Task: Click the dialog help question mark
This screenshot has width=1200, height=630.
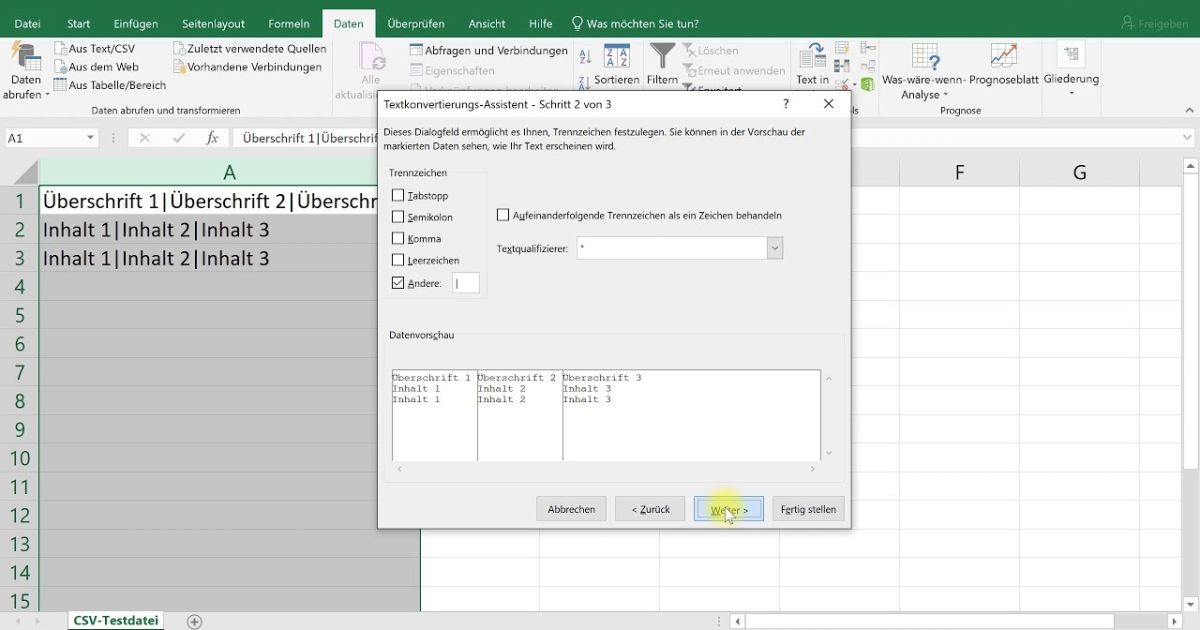Action: tap(787, 104)
